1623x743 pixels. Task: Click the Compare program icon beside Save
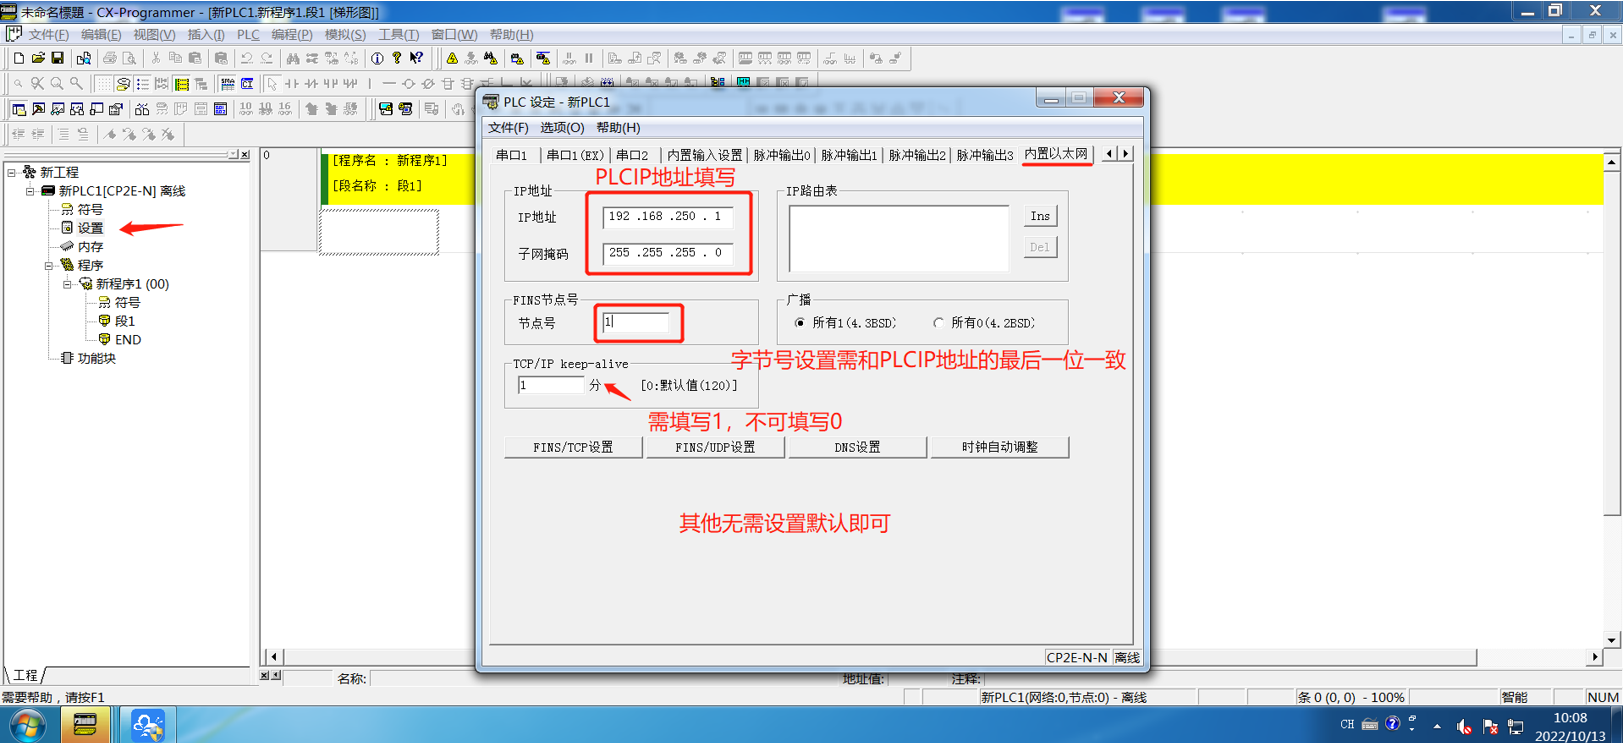tap(84, 59)
